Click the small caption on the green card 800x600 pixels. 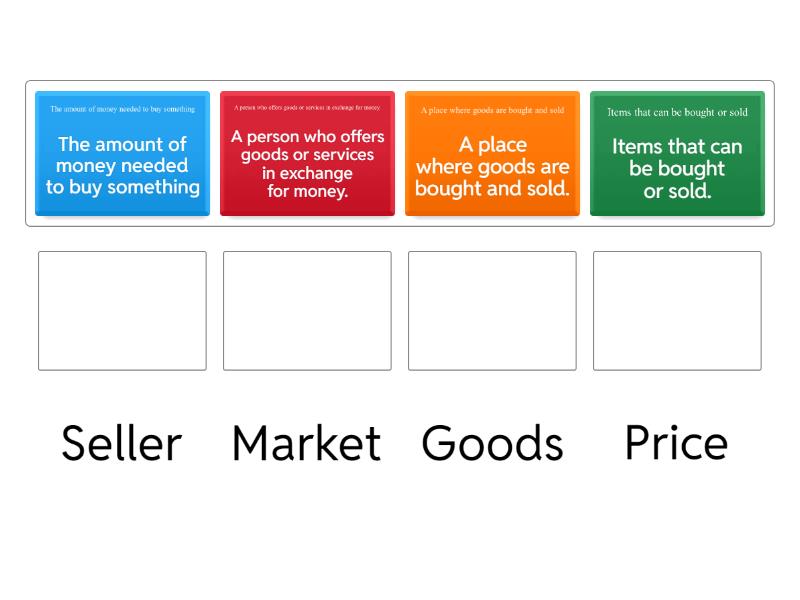(x=677, y=112)
